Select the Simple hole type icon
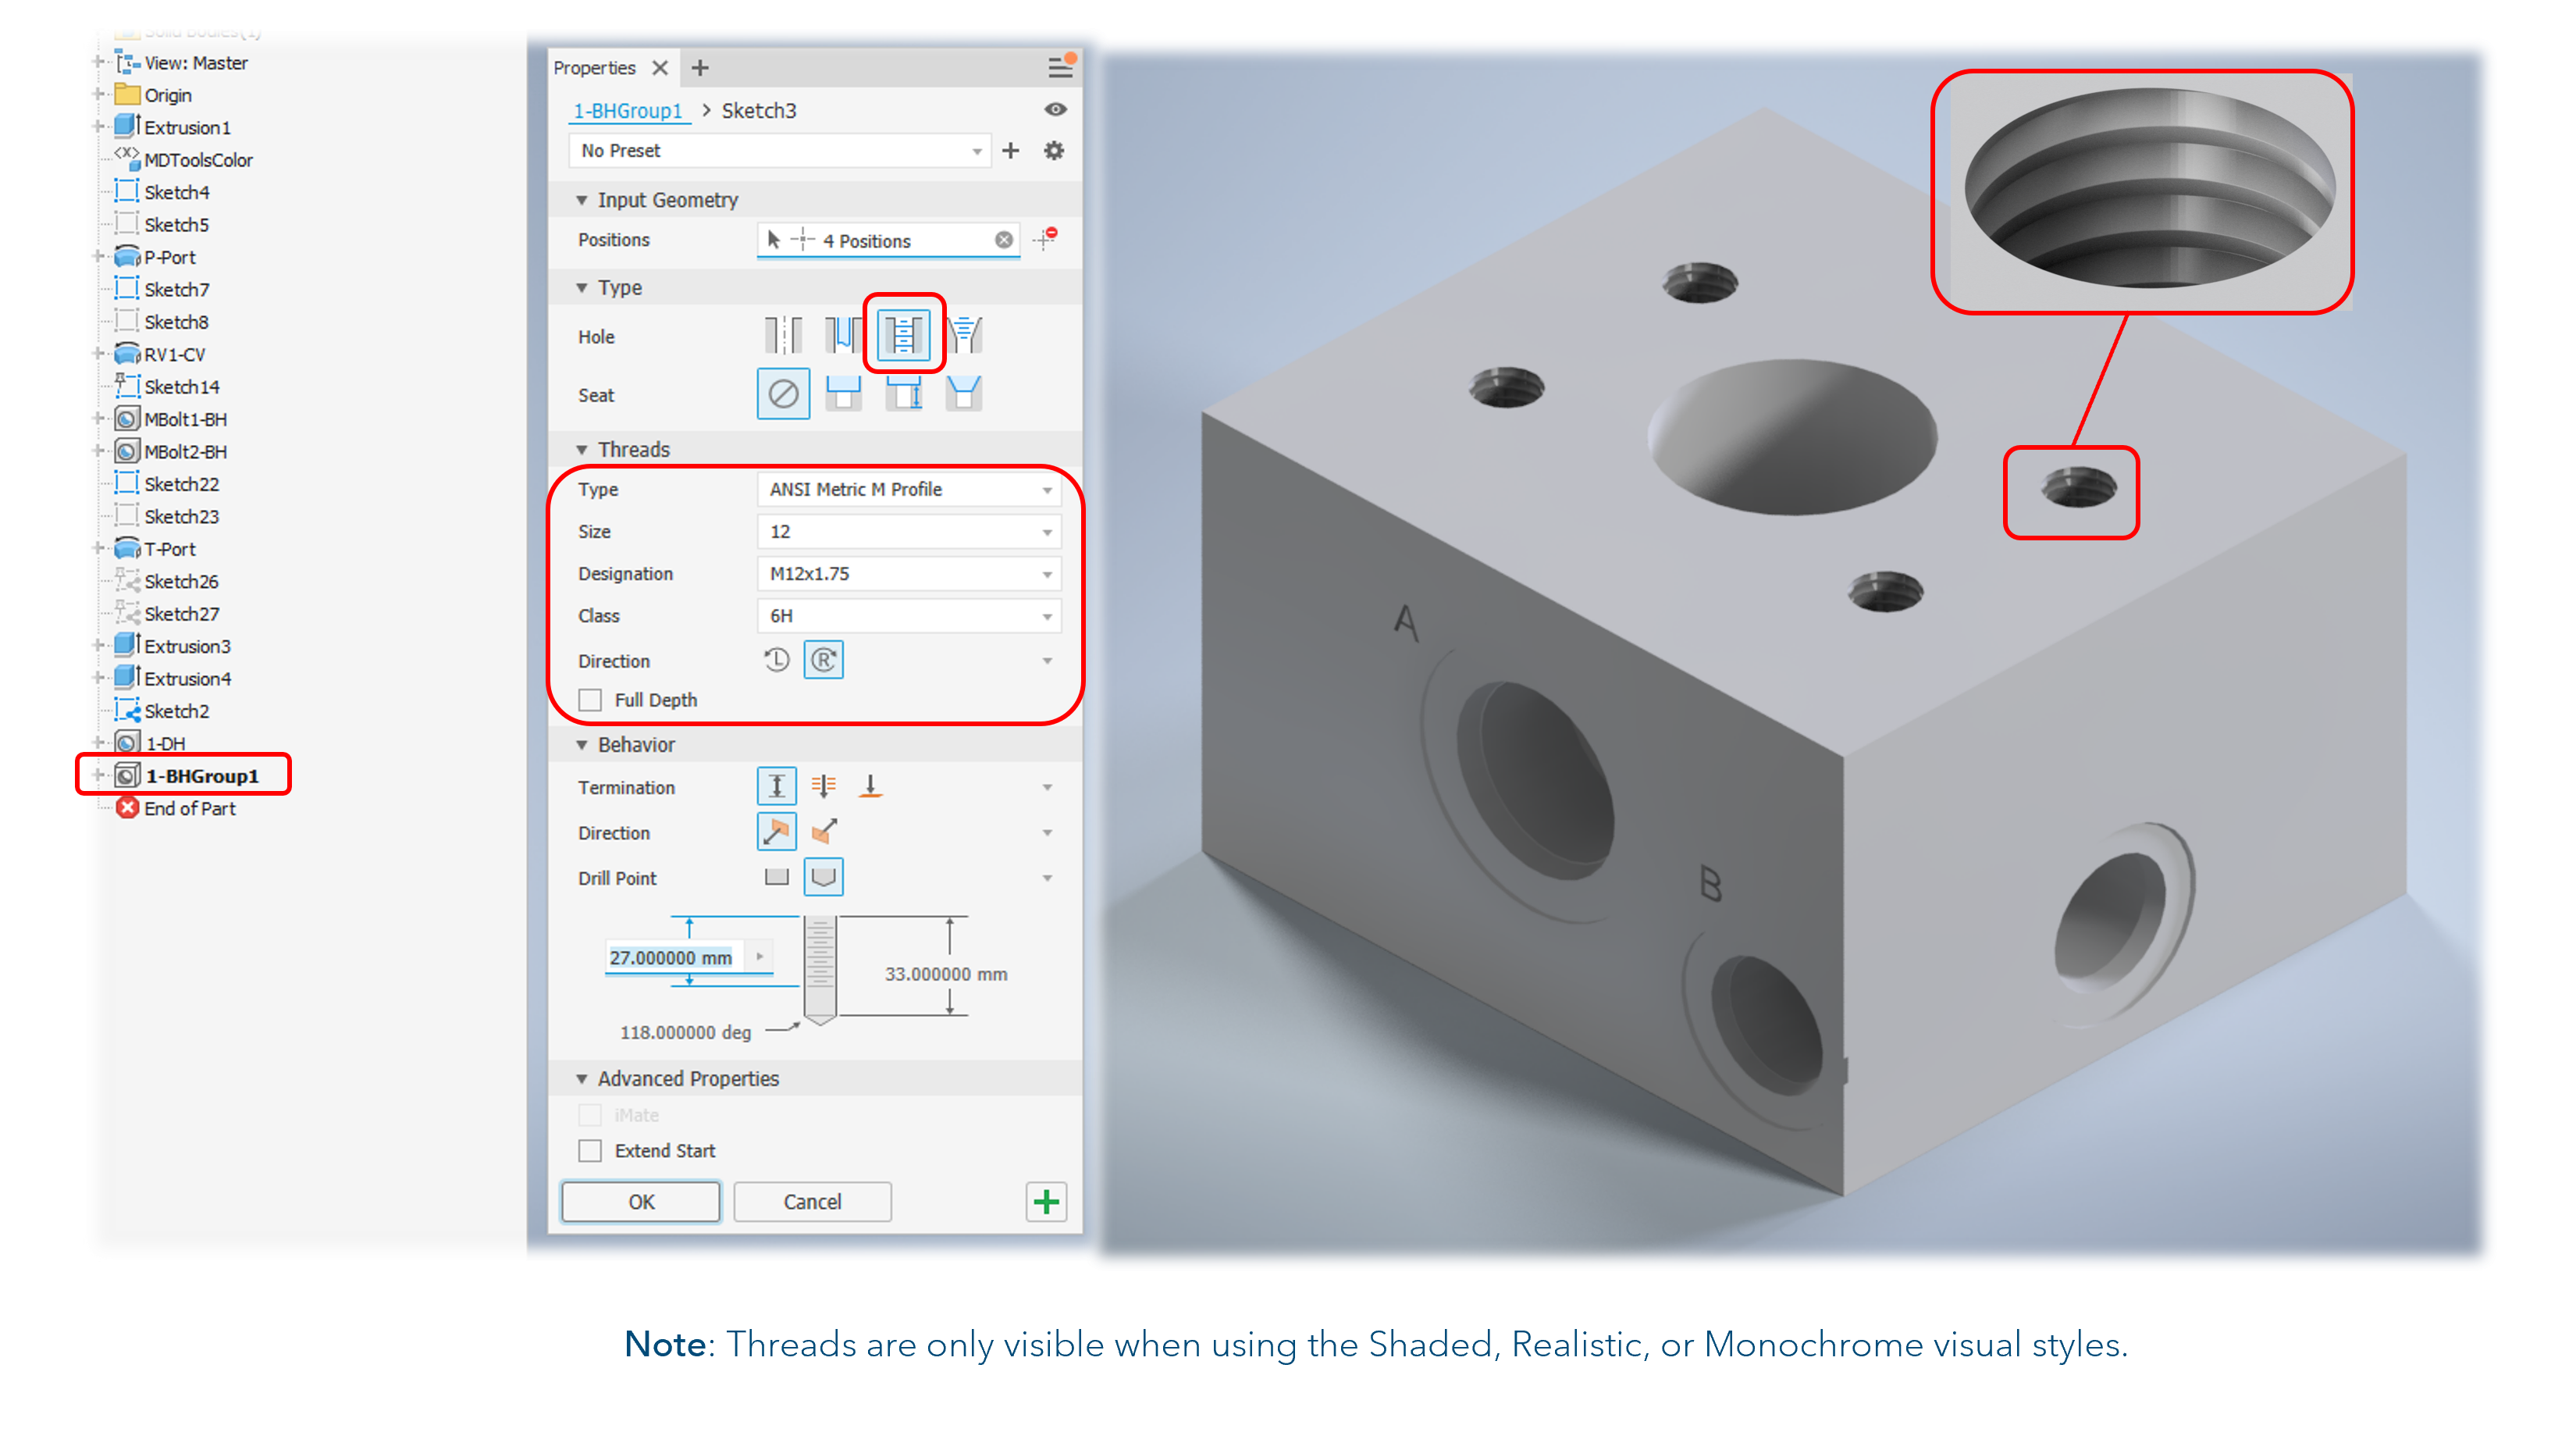This screenshot has width=2576, height=1443. pyautogui.click(x=783, y=336)
